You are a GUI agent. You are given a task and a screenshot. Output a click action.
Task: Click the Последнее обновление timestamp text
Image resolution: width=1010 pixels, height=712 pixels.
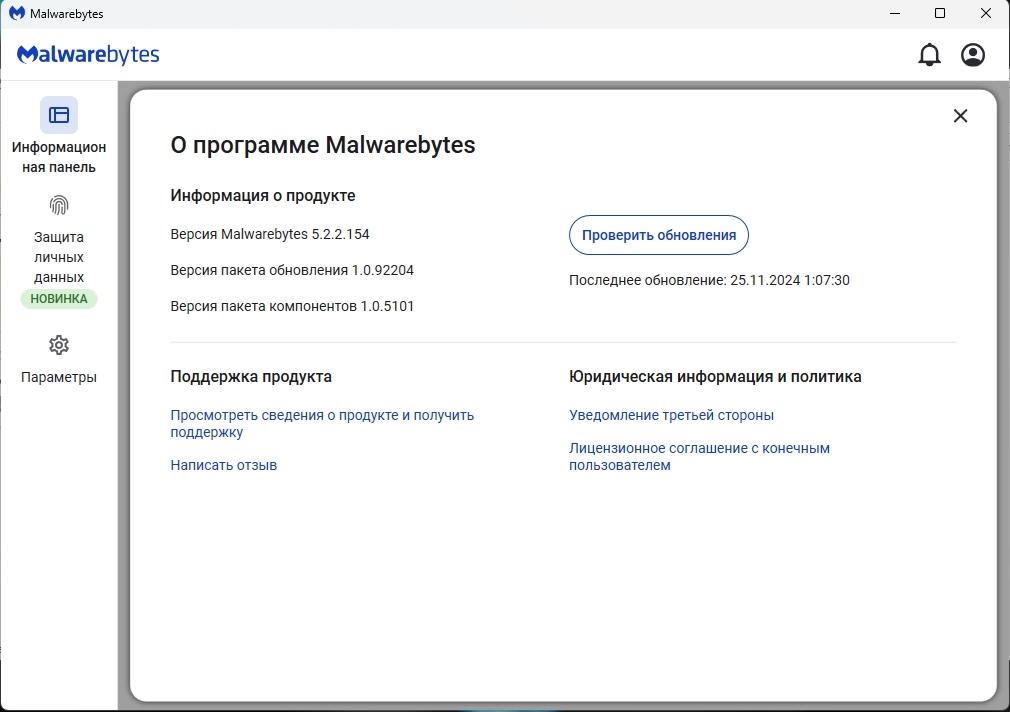(709, 280)
